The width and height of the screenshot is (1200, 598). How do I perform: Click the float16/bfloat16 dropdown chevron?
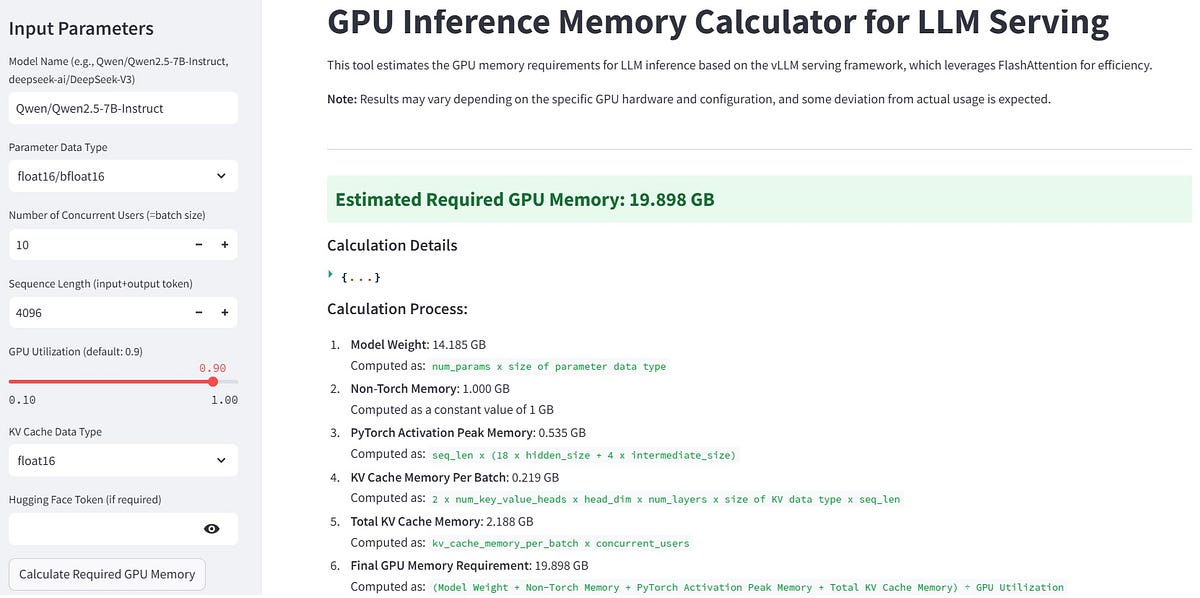coord(222,175)
